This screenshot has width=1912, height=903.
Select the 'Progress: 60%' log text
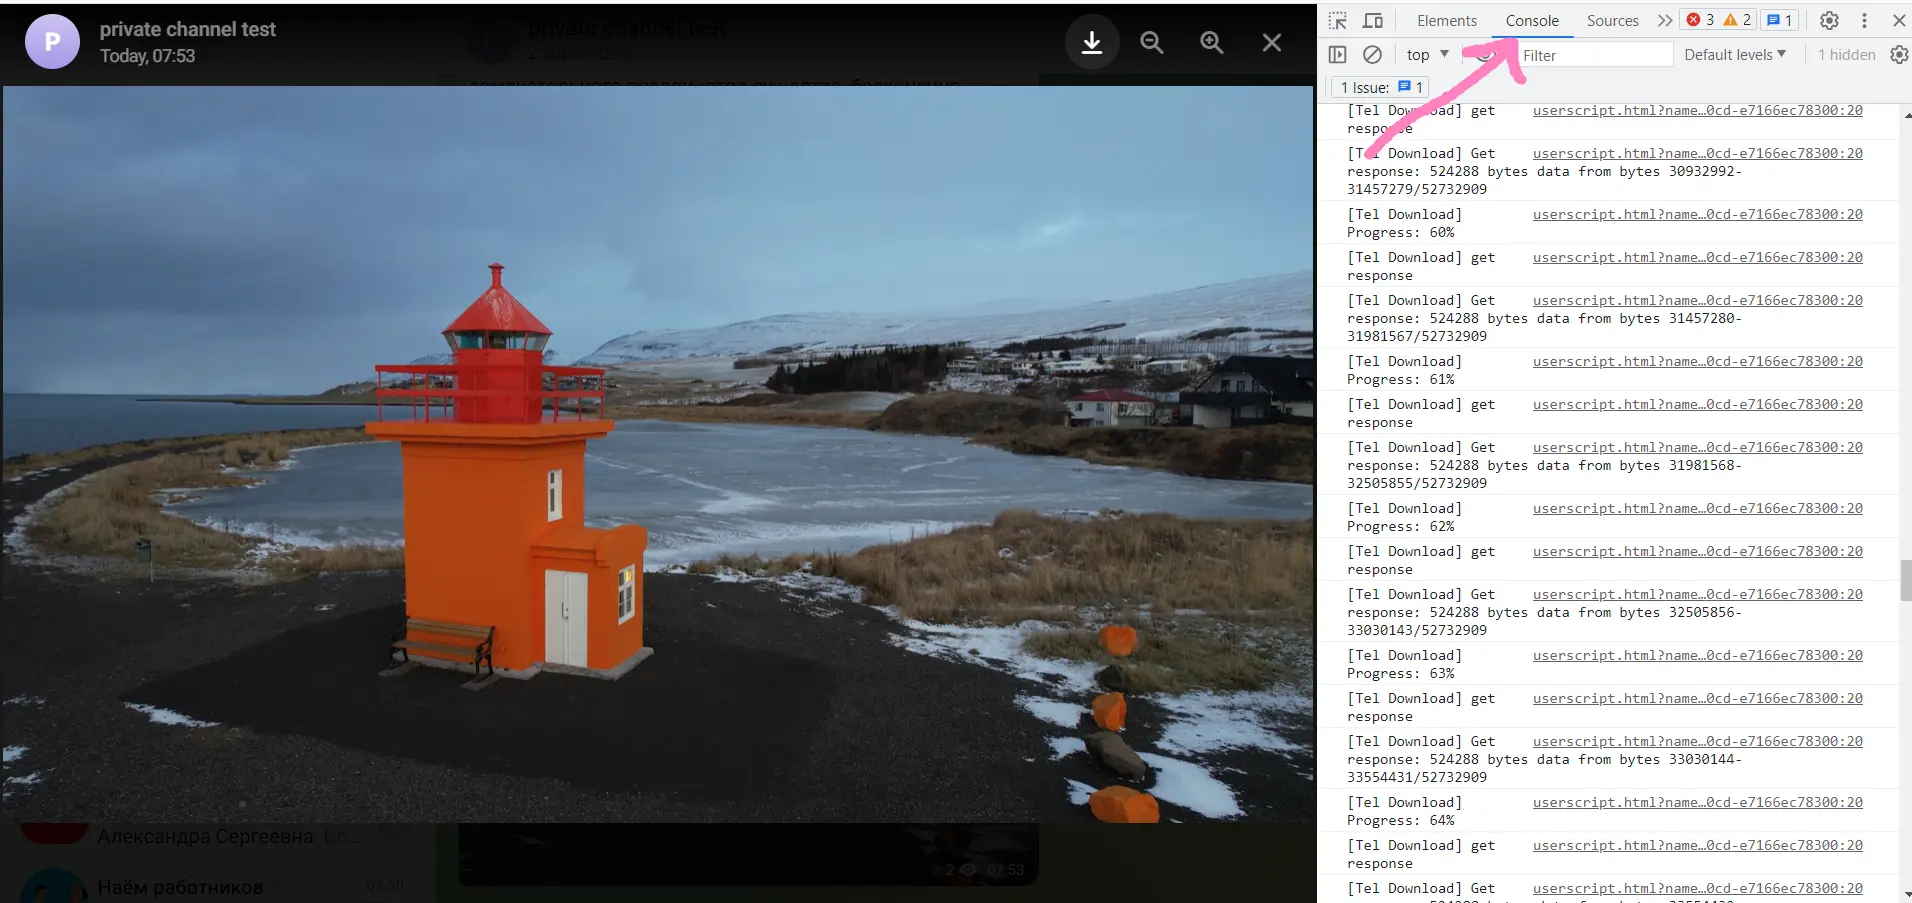tap(1400, 232)
